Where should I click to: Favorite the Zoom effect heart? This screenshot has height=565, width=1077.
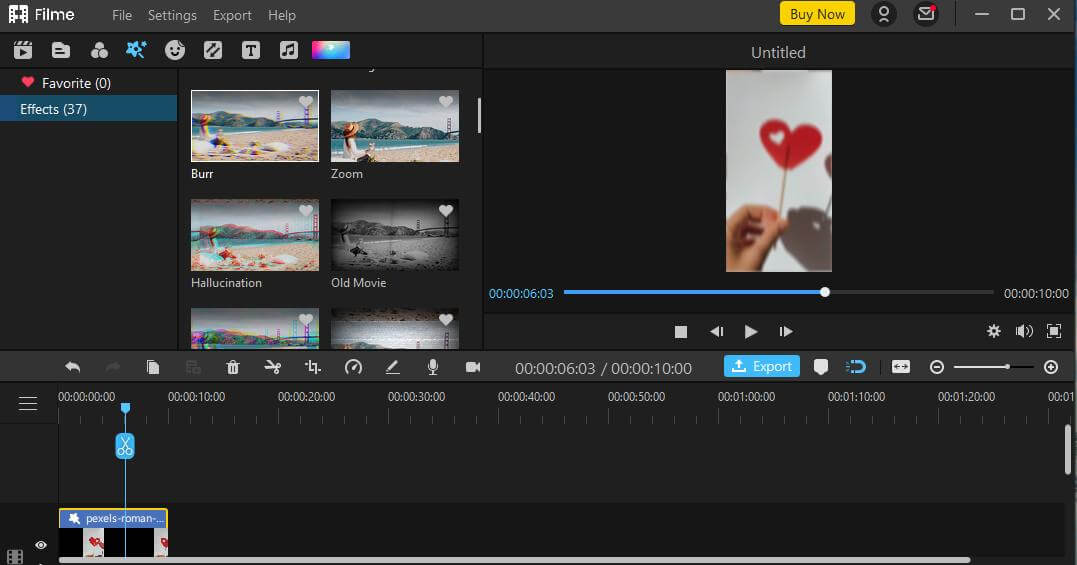pyautogui.click(x=446, y=102)
